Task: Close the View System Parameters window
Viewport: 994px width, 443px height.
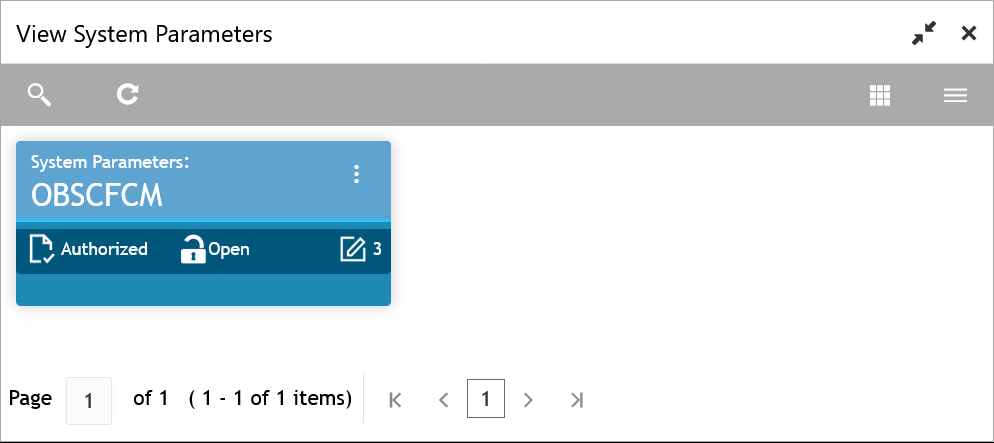Action: click(969, 34)
